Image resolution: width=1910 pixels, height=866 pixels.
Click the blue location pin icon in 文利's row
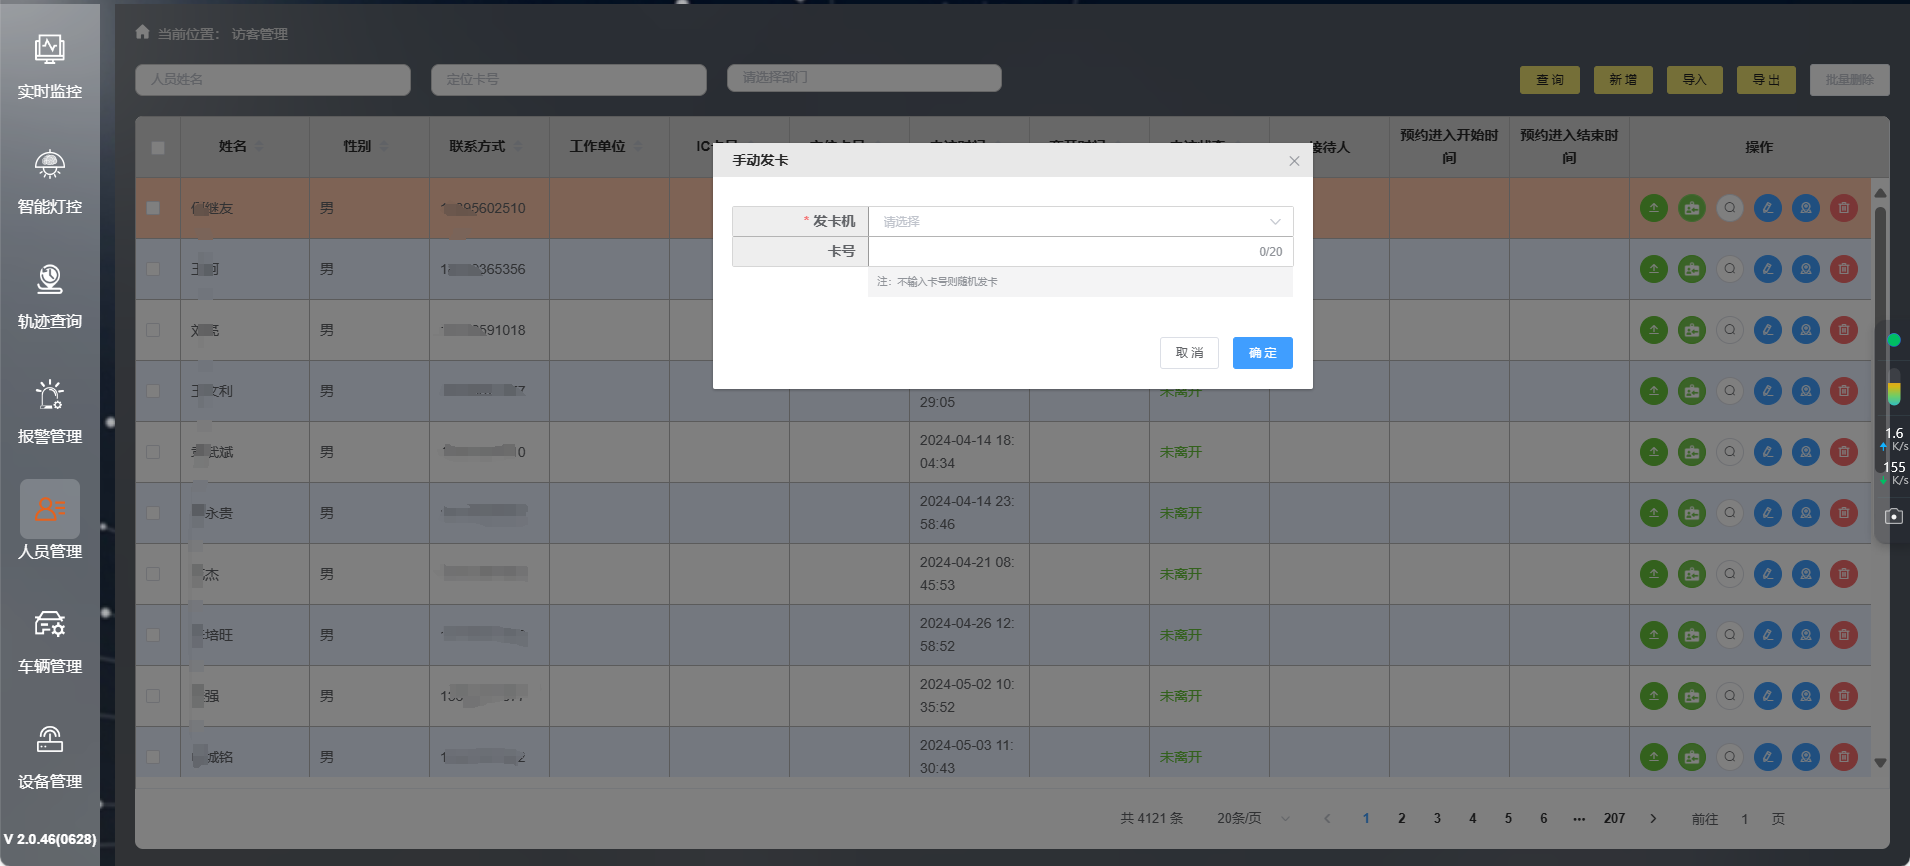1805,391
